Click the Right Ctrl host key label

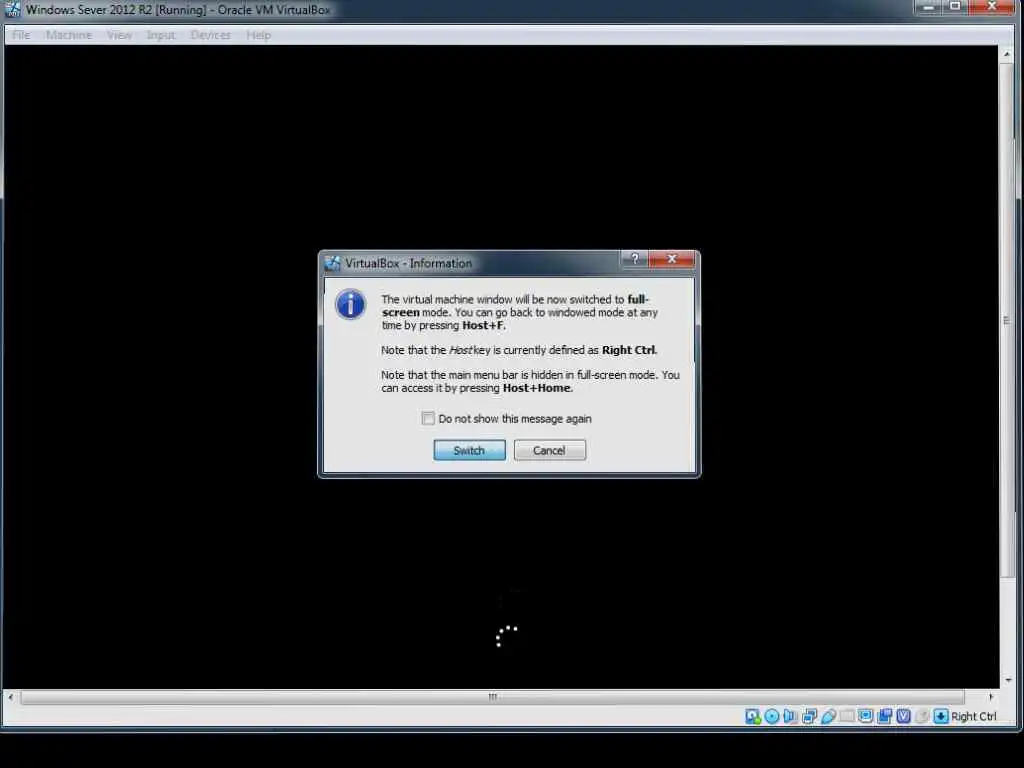coord(974,716)
